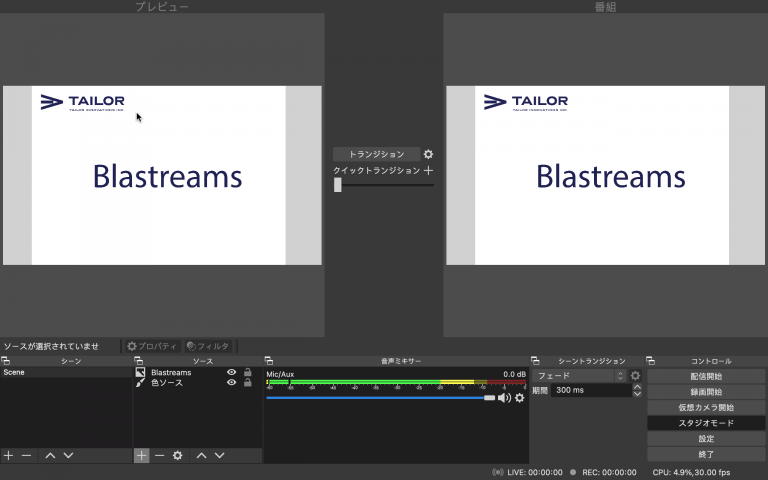Image resolution: width=768 pixels, height=480 pixels.
Task: Move source down in sources list
Action: tap(219, 456)
